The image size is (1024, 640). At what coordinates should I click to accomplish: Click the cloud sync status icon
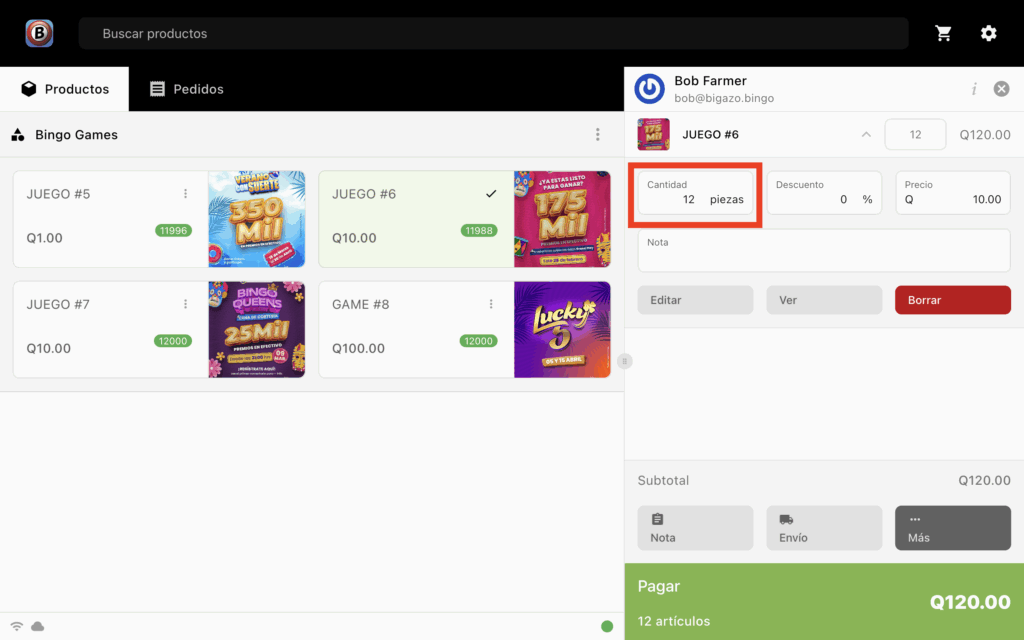(38, 626)
